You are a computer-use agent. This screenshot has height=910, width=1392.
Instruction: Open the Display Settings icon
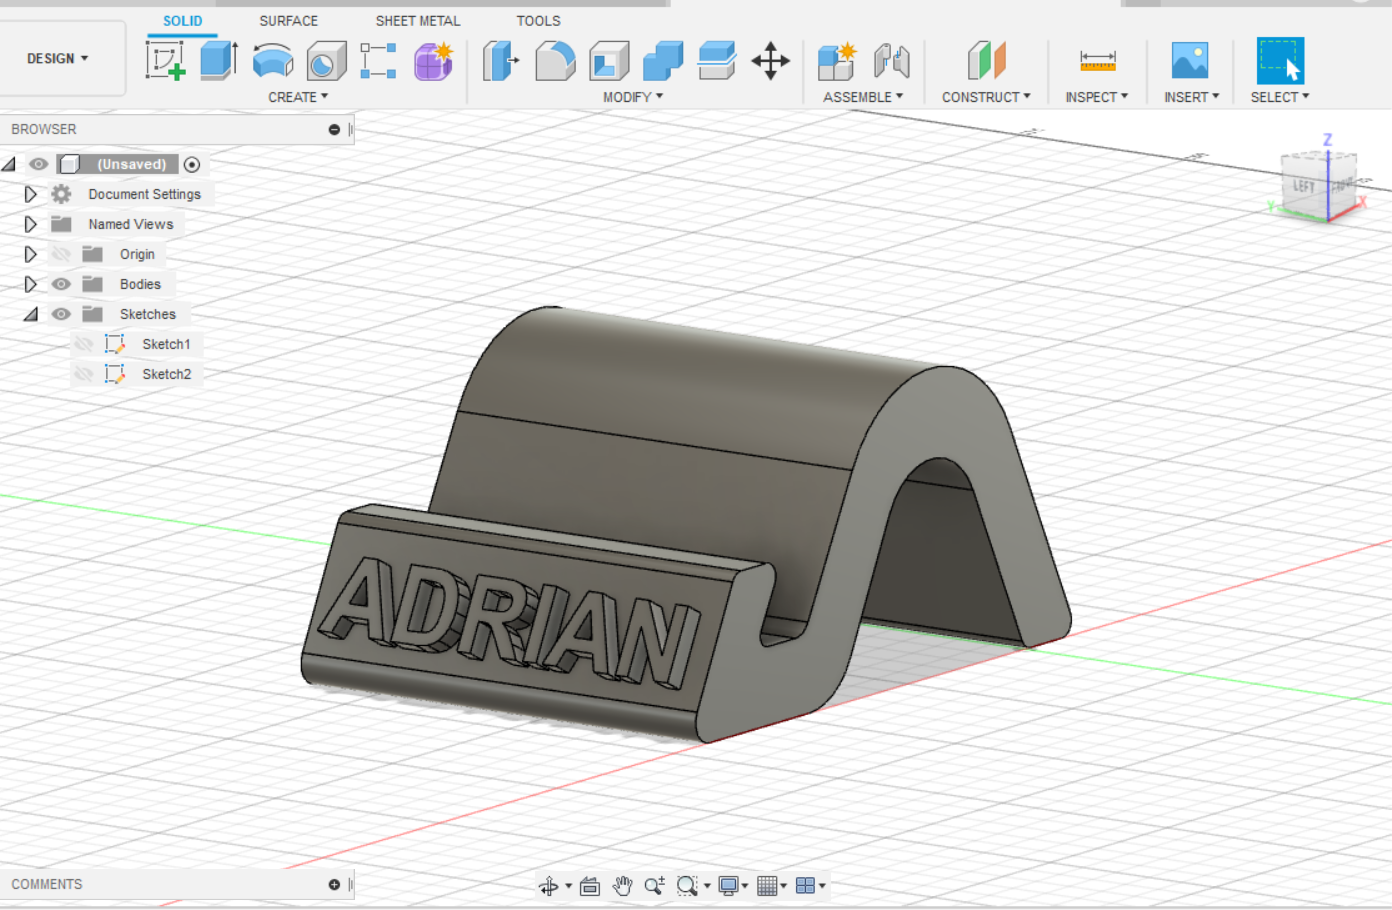tap(729, 886)
